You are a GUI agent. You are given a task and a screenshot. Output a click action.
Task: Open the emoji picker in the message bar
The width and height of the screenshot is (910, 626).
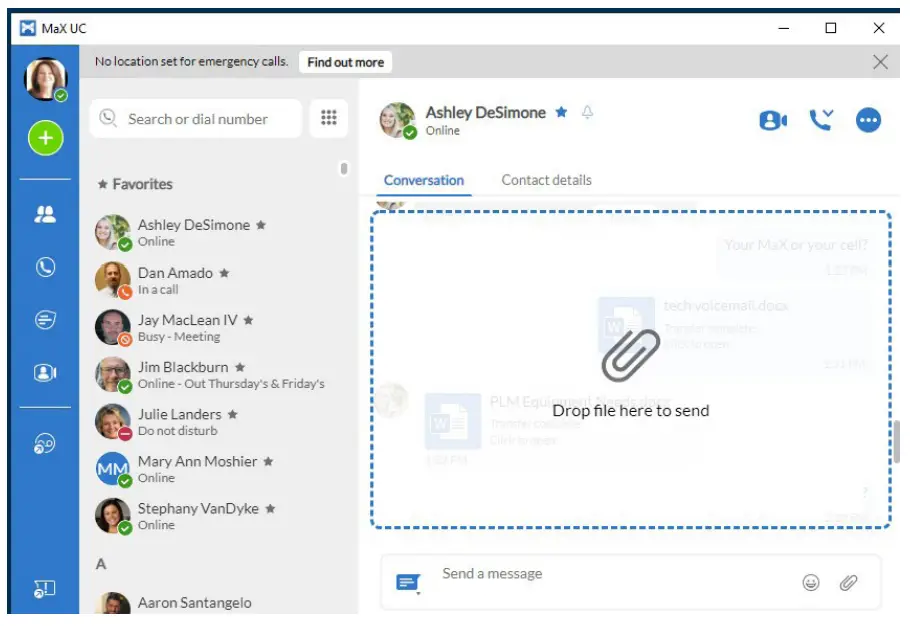pyautogui.click(x=810, y=578)
